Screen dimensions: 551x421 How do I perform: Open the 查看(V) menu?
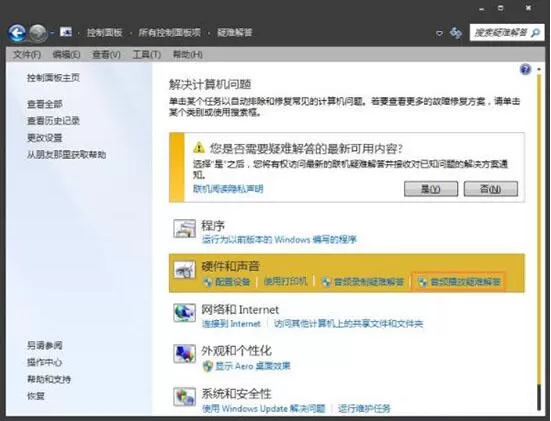pyautogui.click(x=106, y=54)
